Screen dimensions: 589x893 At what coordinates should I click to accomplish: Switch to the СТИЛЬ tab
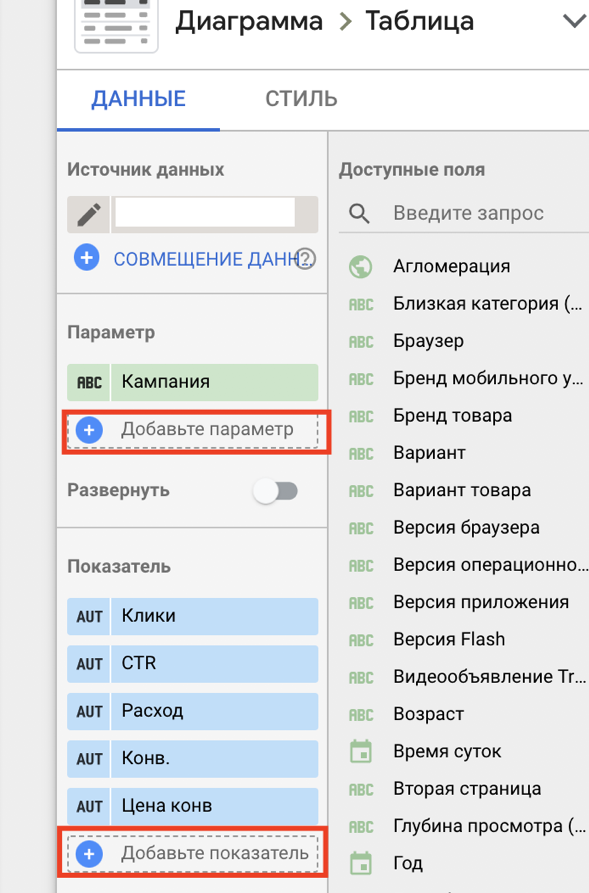pyautogui.click(x=301, y=99)
